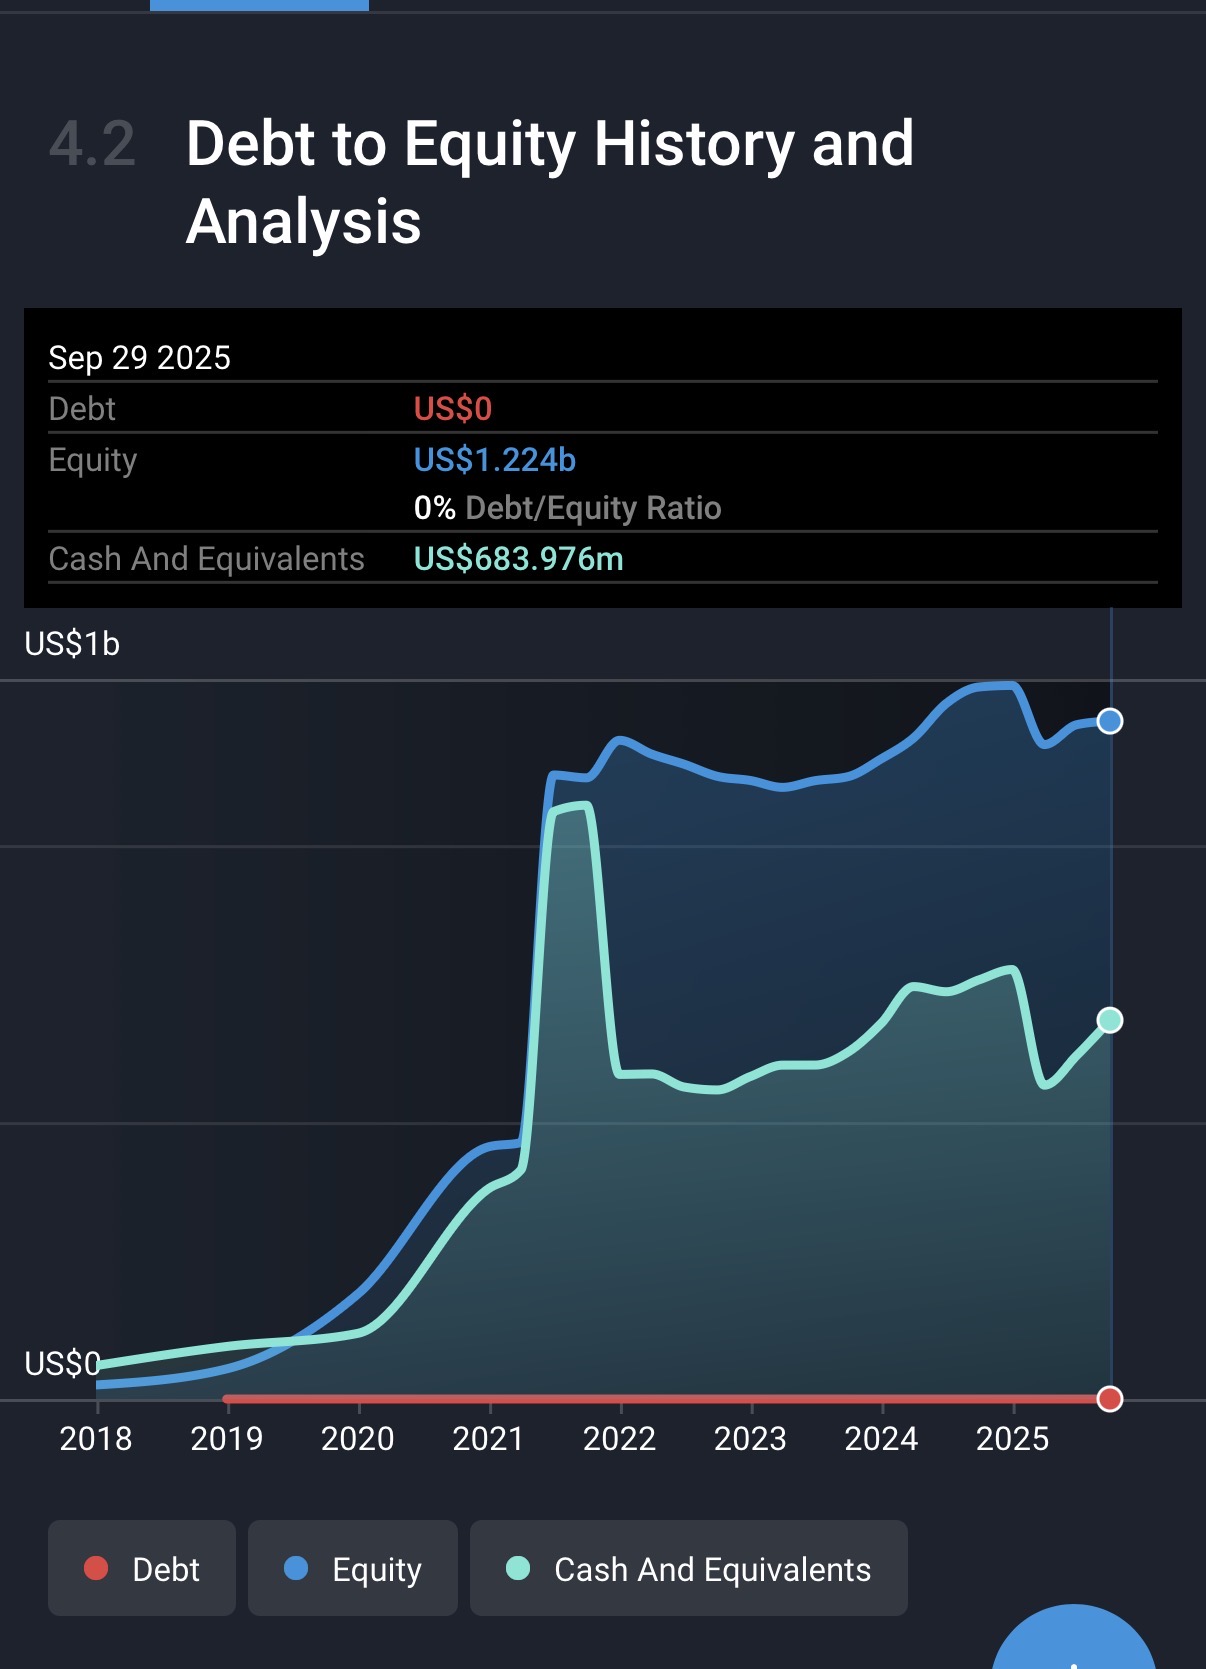Screen dimensions: 1206x1669
Task: Select the blue Equity data point marker
Action: click(x=1109, y=721)
